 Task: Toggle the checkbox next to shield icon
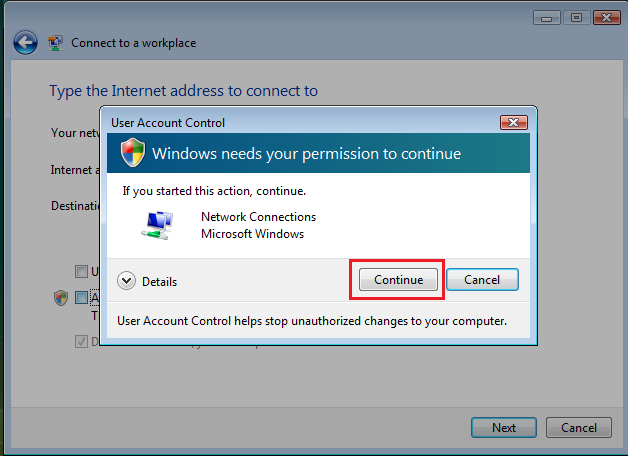tap(81, 298)
